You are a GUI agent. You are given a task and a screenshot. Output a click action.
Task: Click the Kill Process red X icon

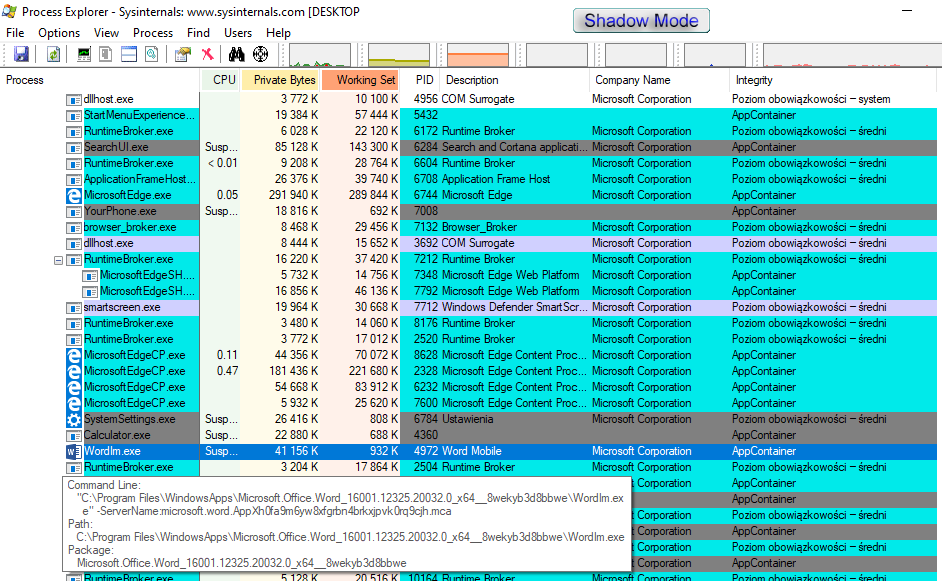(207, 54)
